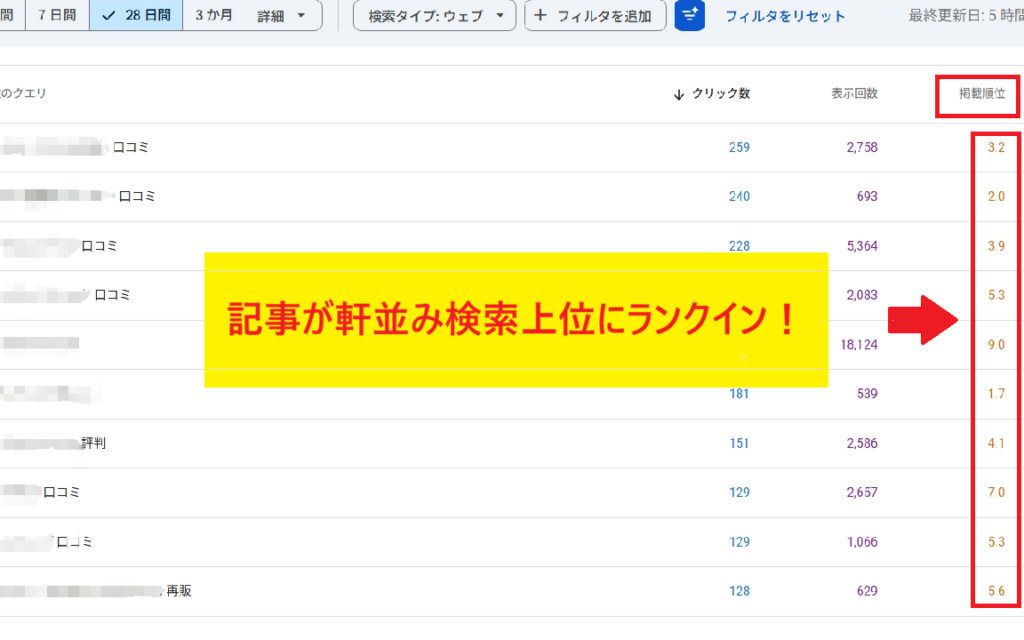The height and width of the screenshot is (640, 1024).
Task: Click the impressions value 1,066
Action: (862, 542)
